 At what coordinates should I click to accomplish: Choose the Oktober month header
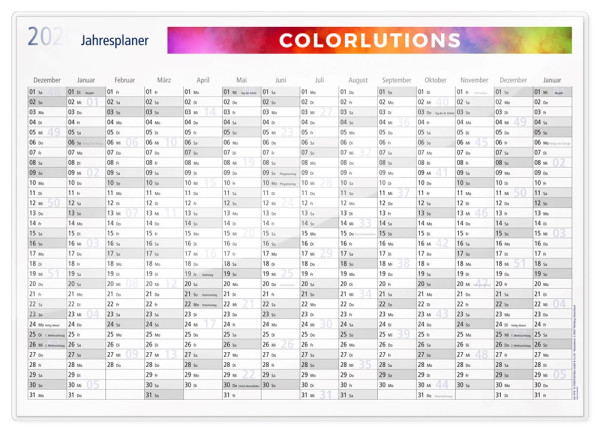436,79
